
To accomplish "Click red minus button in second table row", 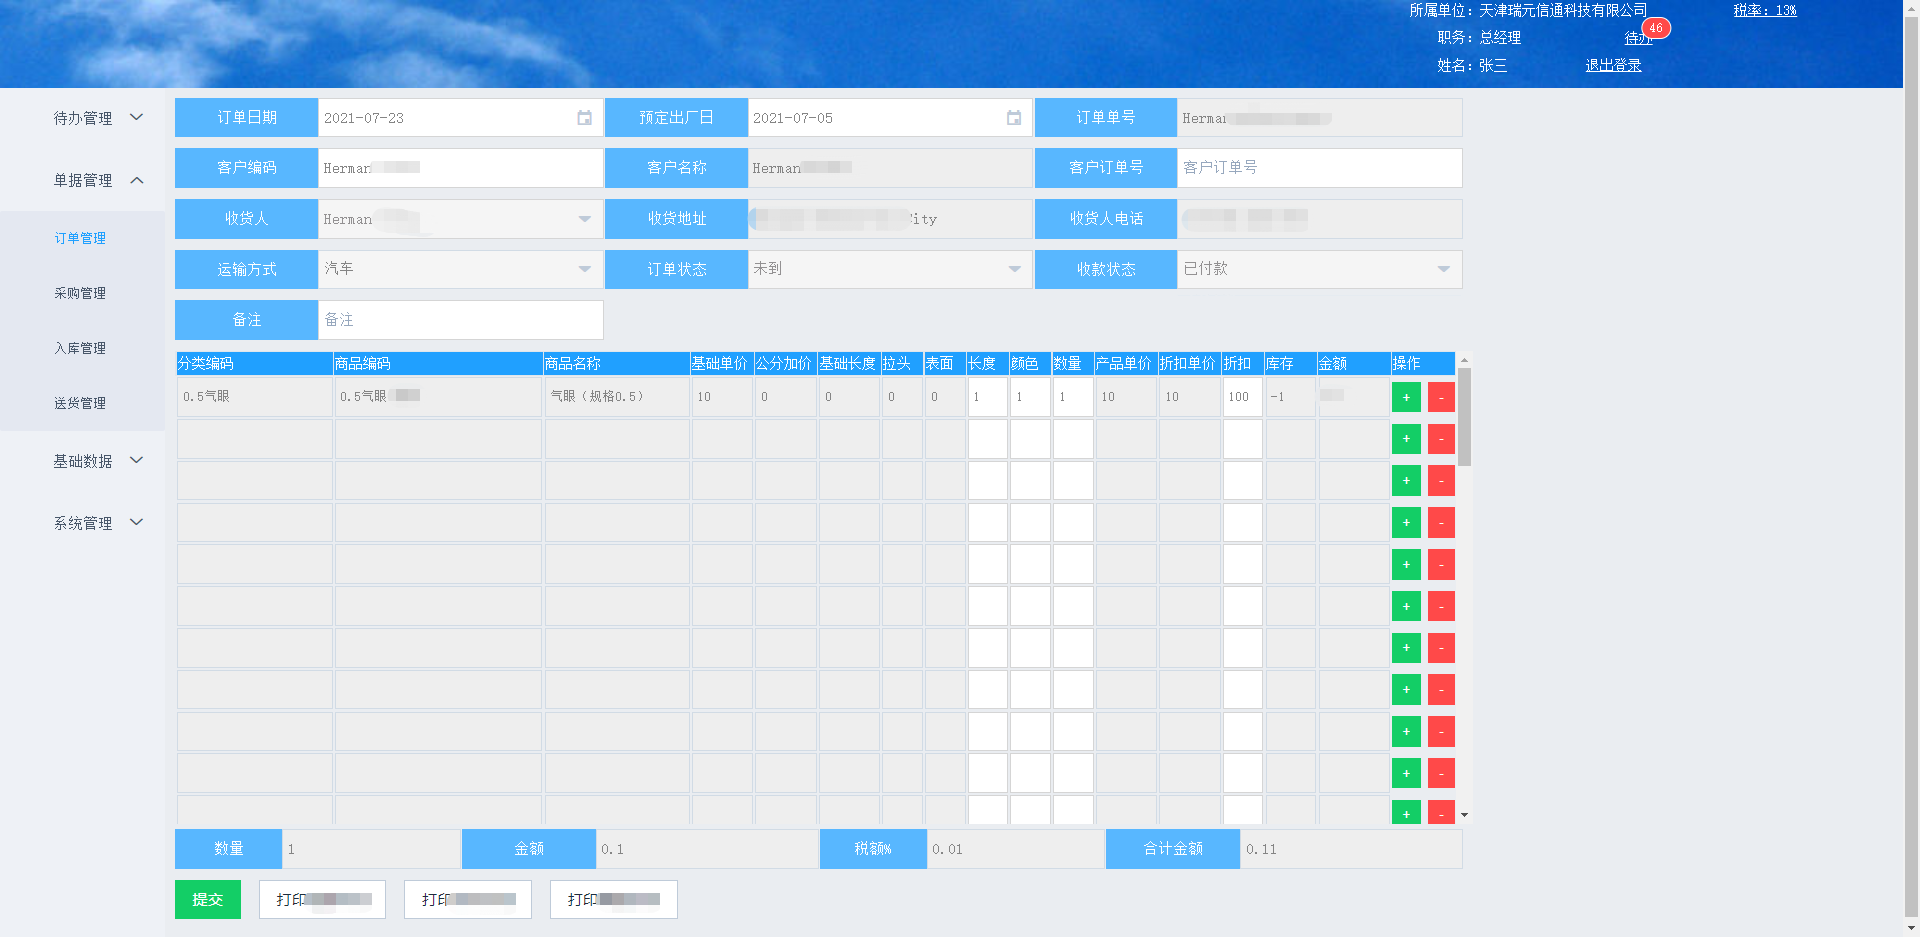I will (1441, 439).
